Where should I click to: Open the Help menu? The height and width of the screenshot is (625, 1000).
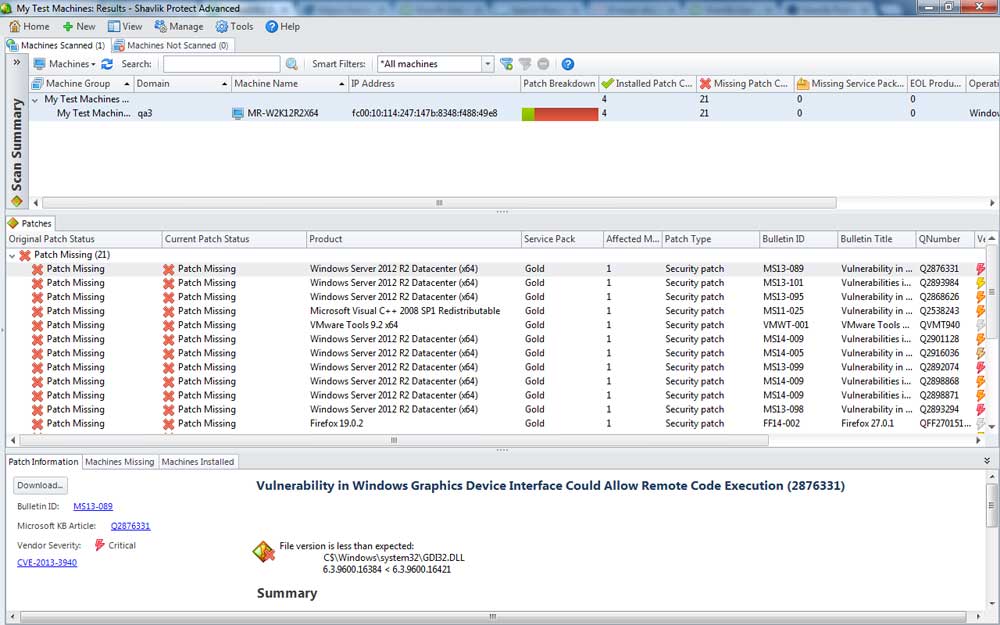tap(283, 26)
